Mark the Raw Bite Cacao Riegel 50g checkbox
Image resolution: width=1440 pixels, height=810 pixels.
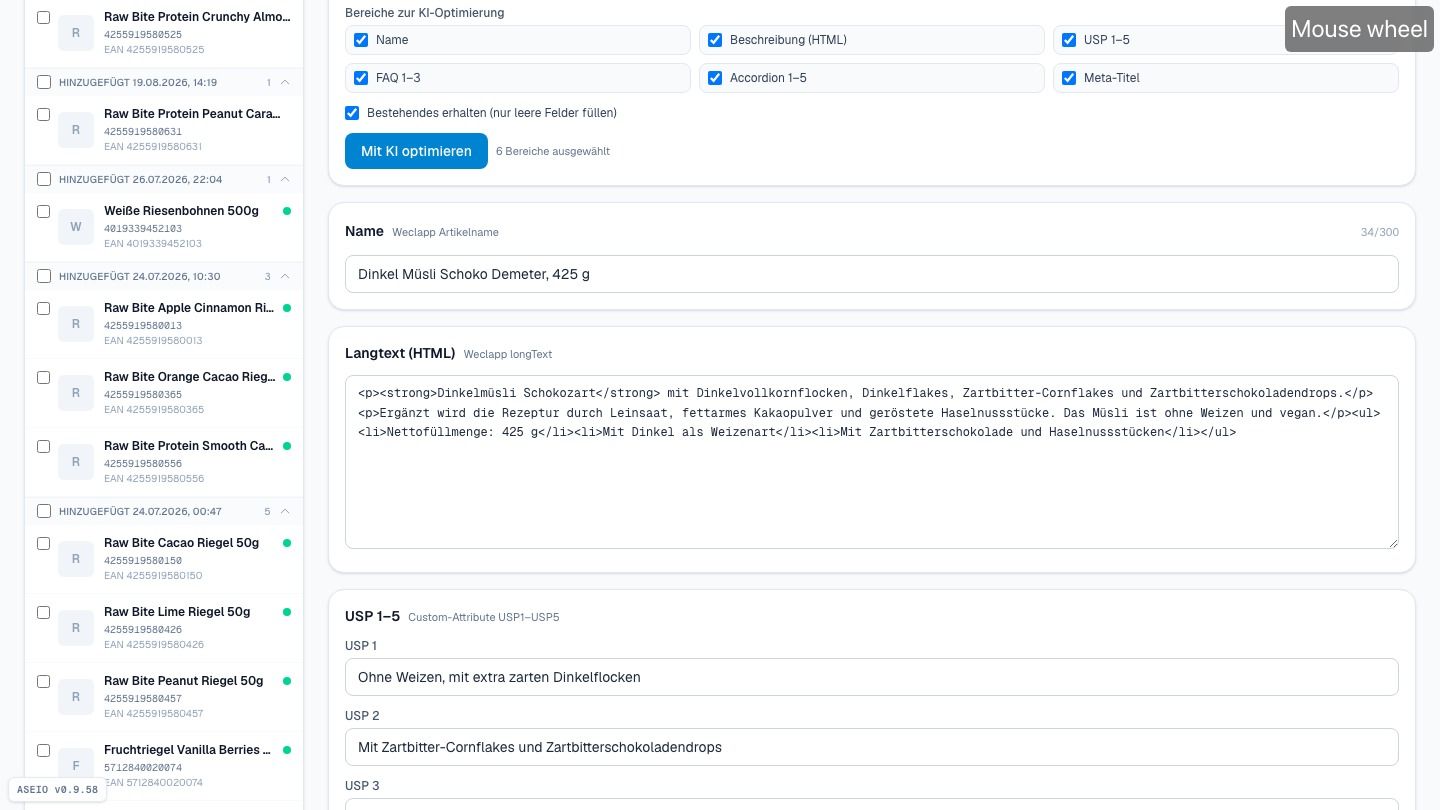(x=44, y=543)
